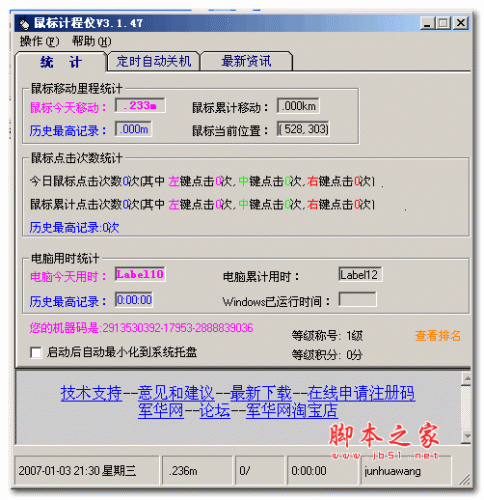Click the machine code text 2913530392-17953-2888839036
484x500 pixels.
pos(177,328)
